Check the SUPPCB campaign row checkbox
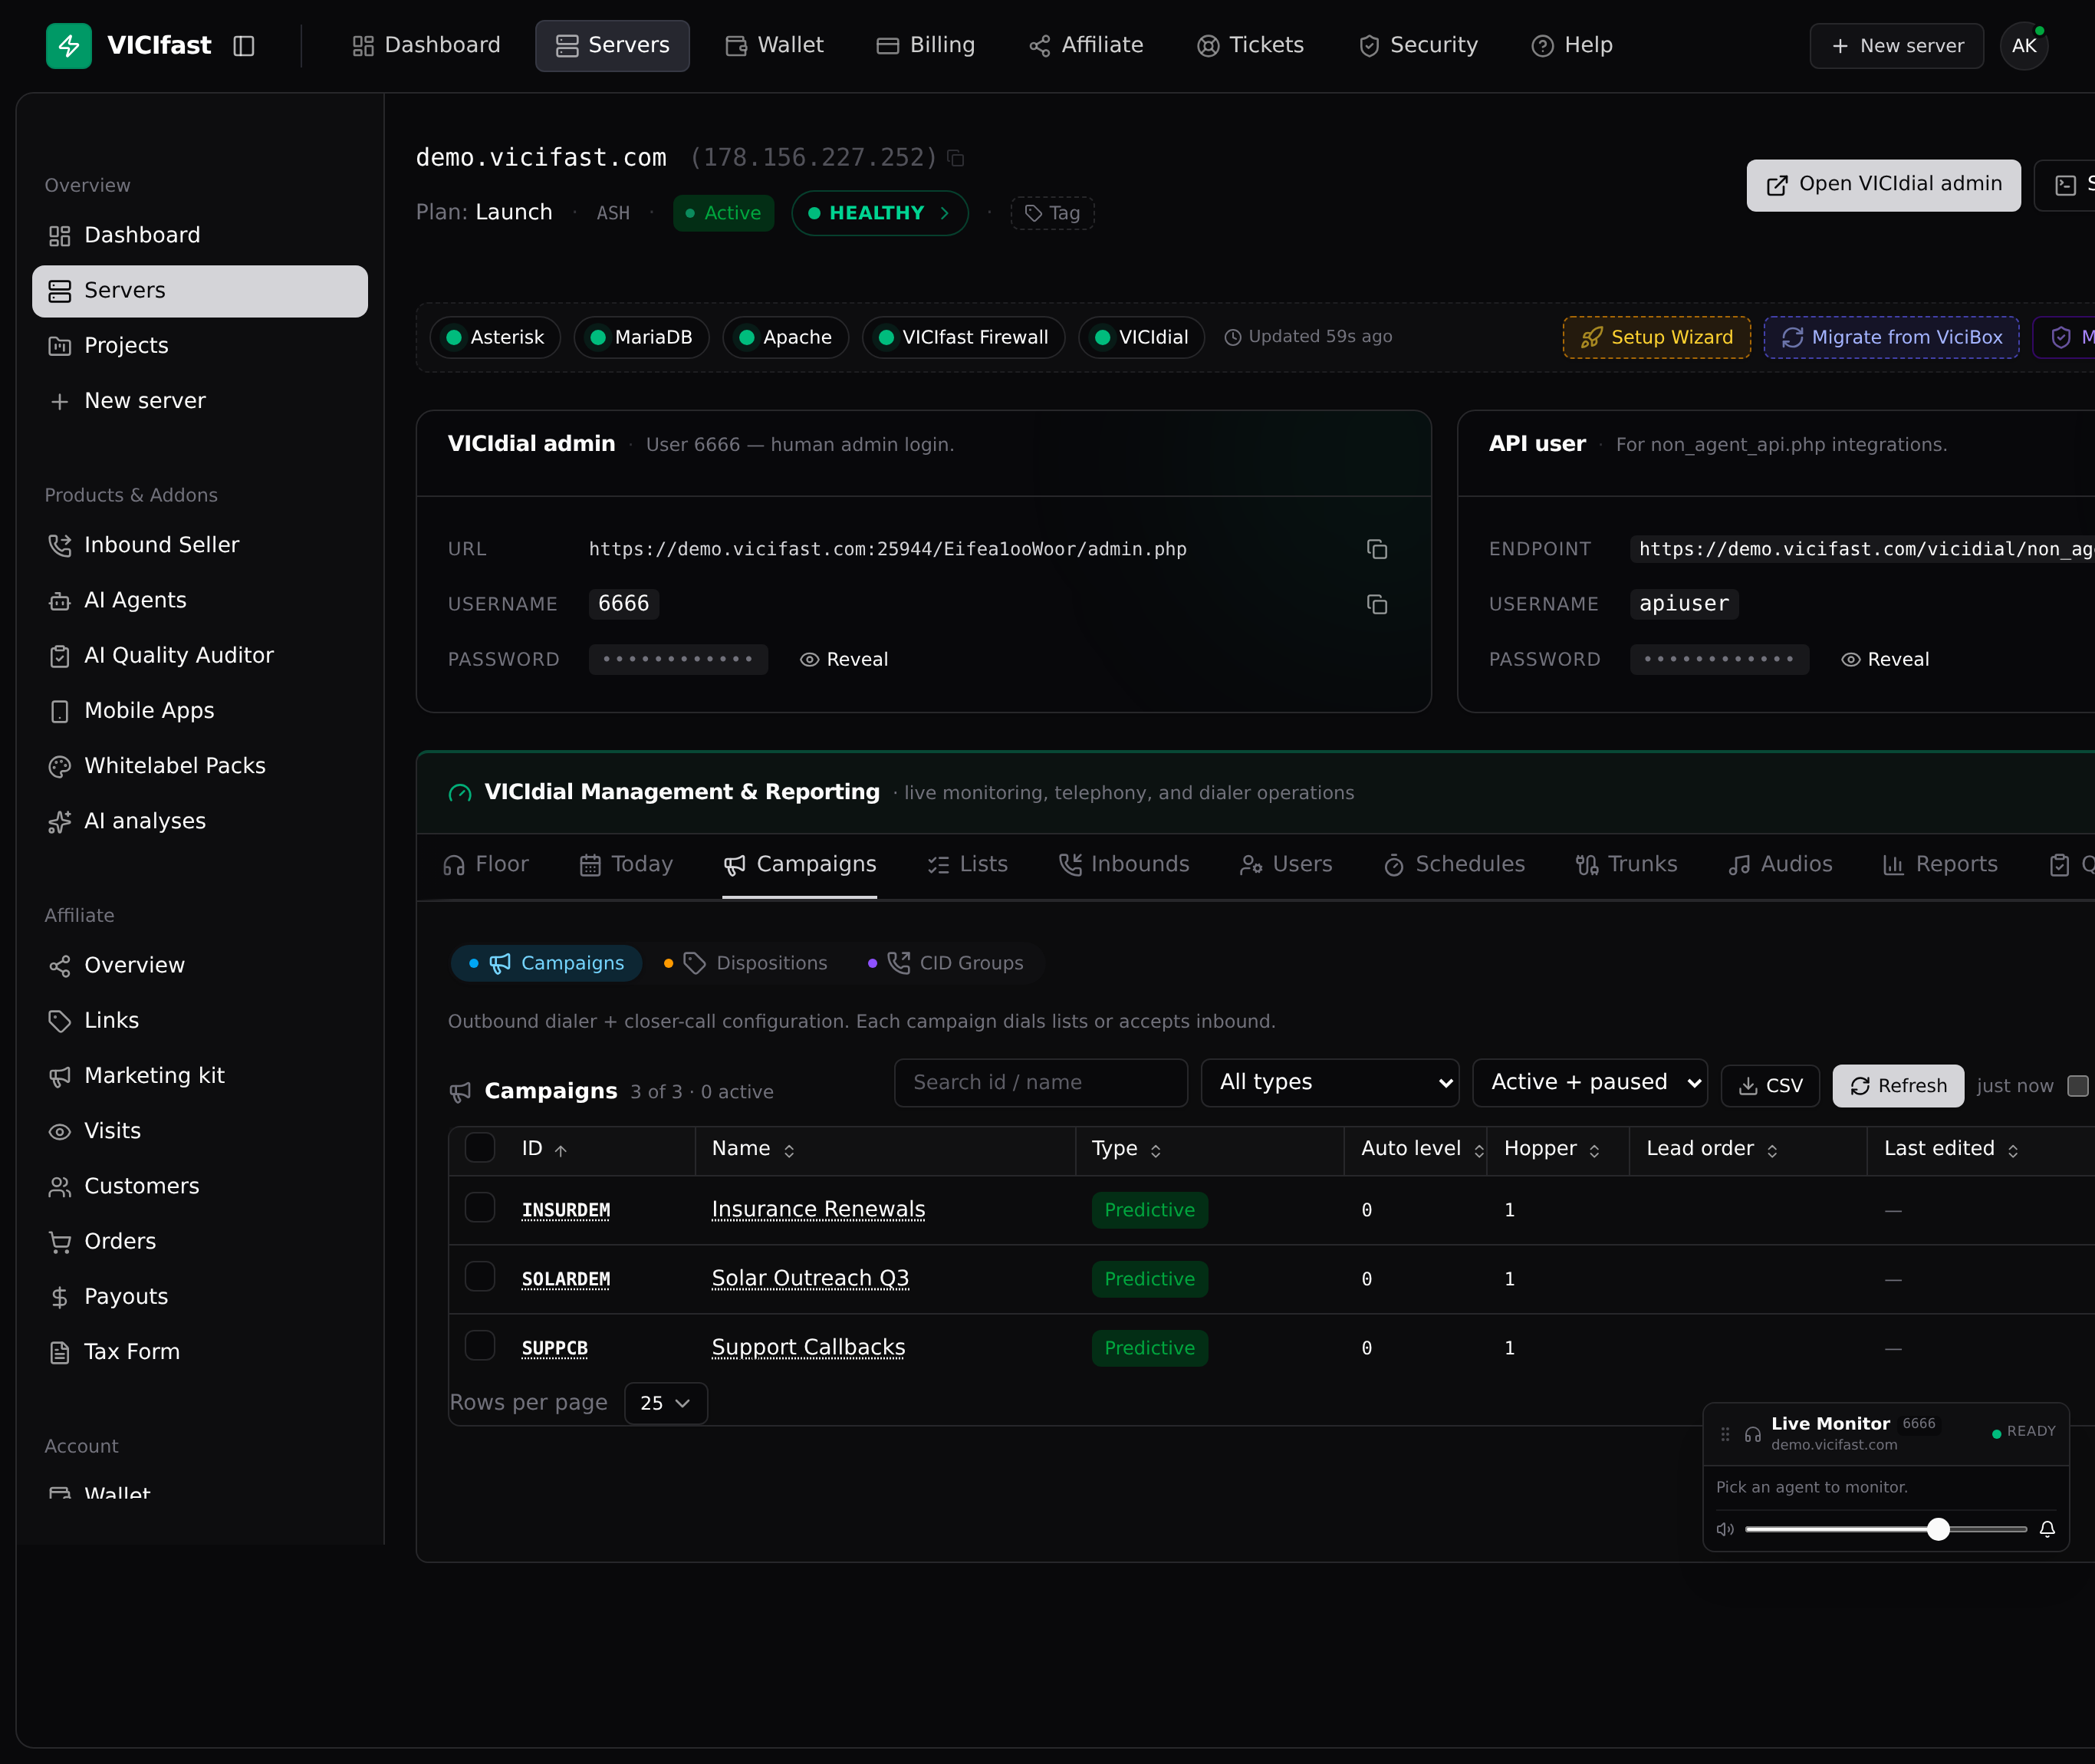Viewport: 2095px width, 1764px height. click(x=480, y=1345)
